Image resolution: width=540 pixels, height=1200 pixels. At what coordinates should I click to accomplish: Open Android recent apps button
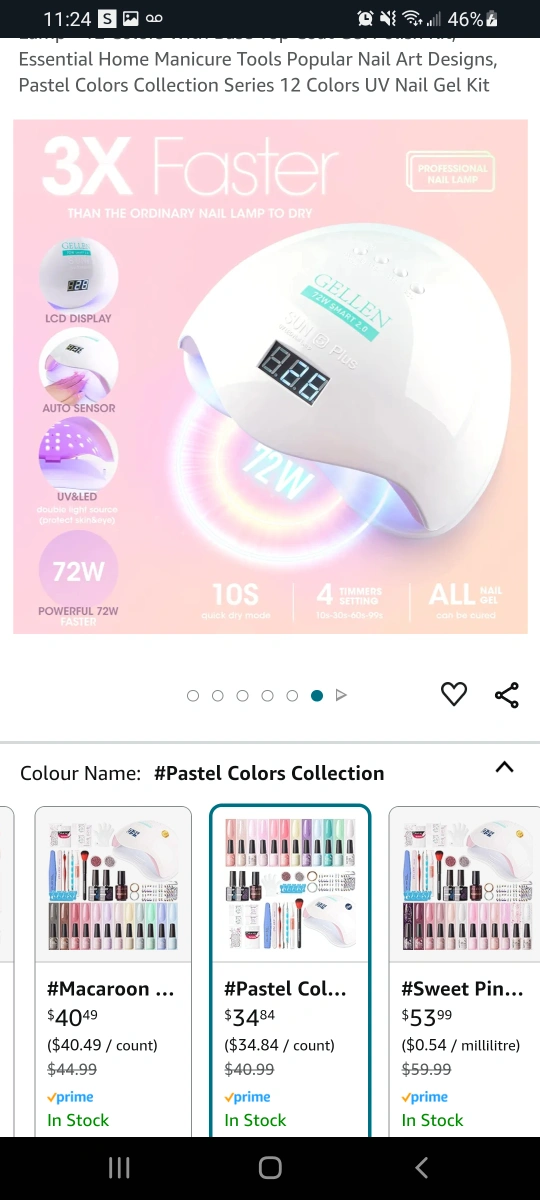coord(119,1167)
